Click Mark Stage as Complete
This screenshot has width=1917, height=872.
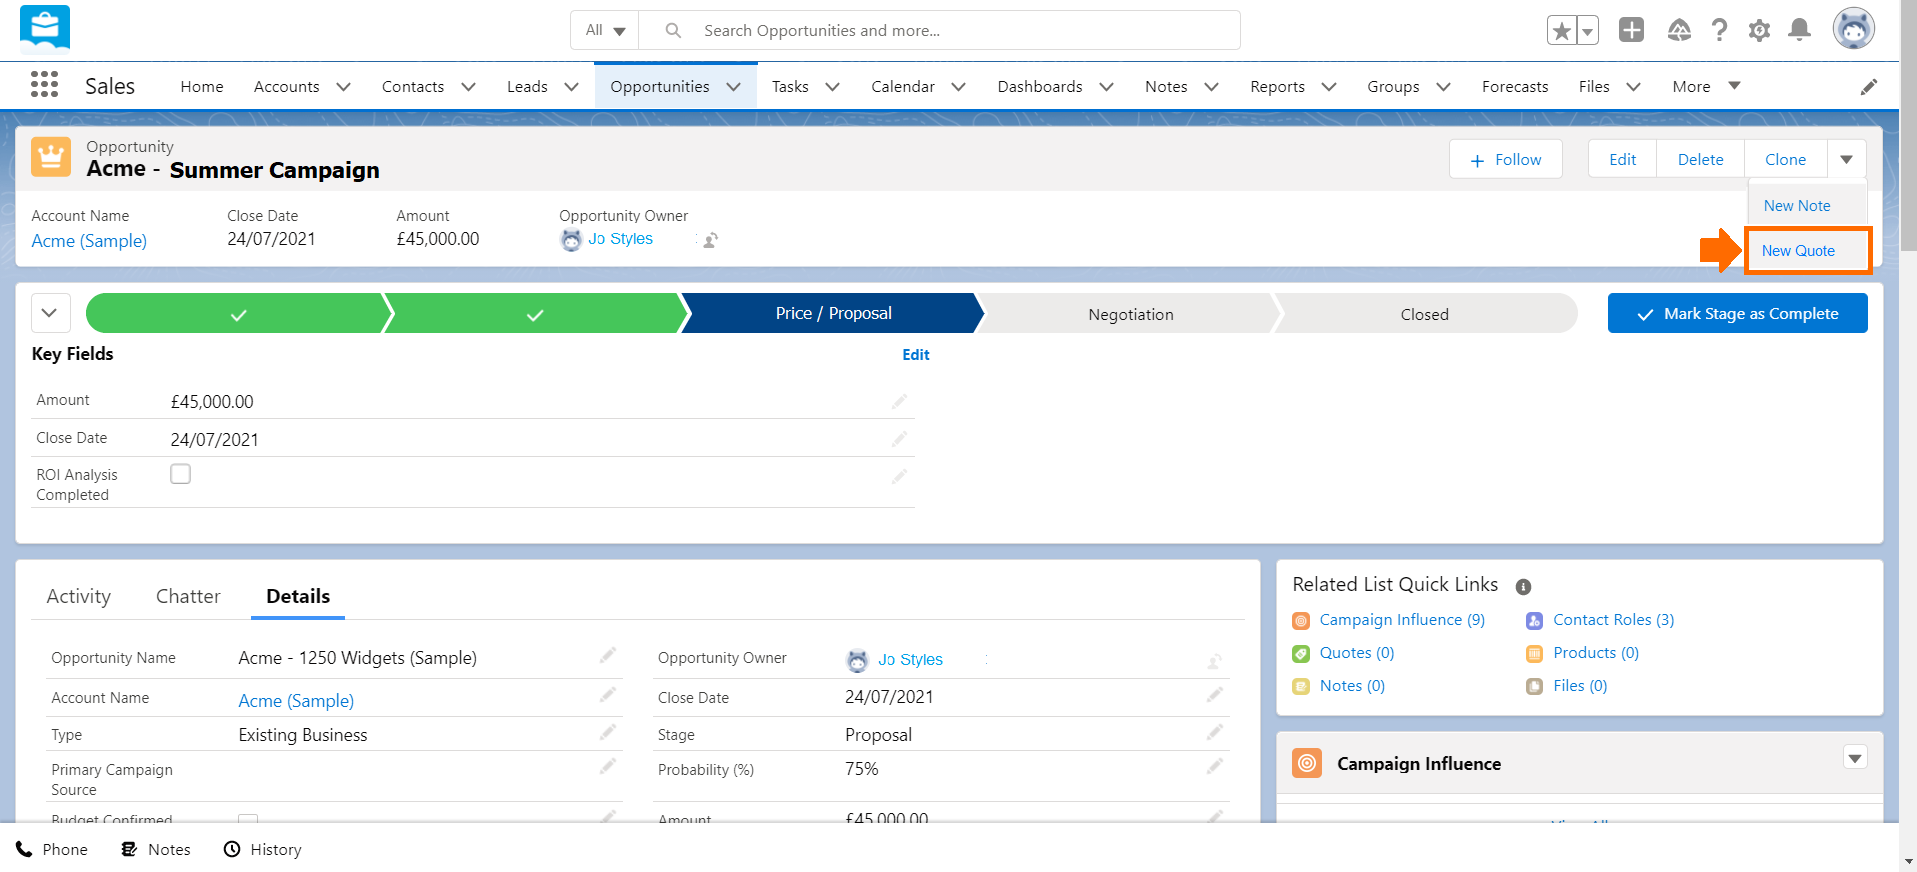[1737, 313]
